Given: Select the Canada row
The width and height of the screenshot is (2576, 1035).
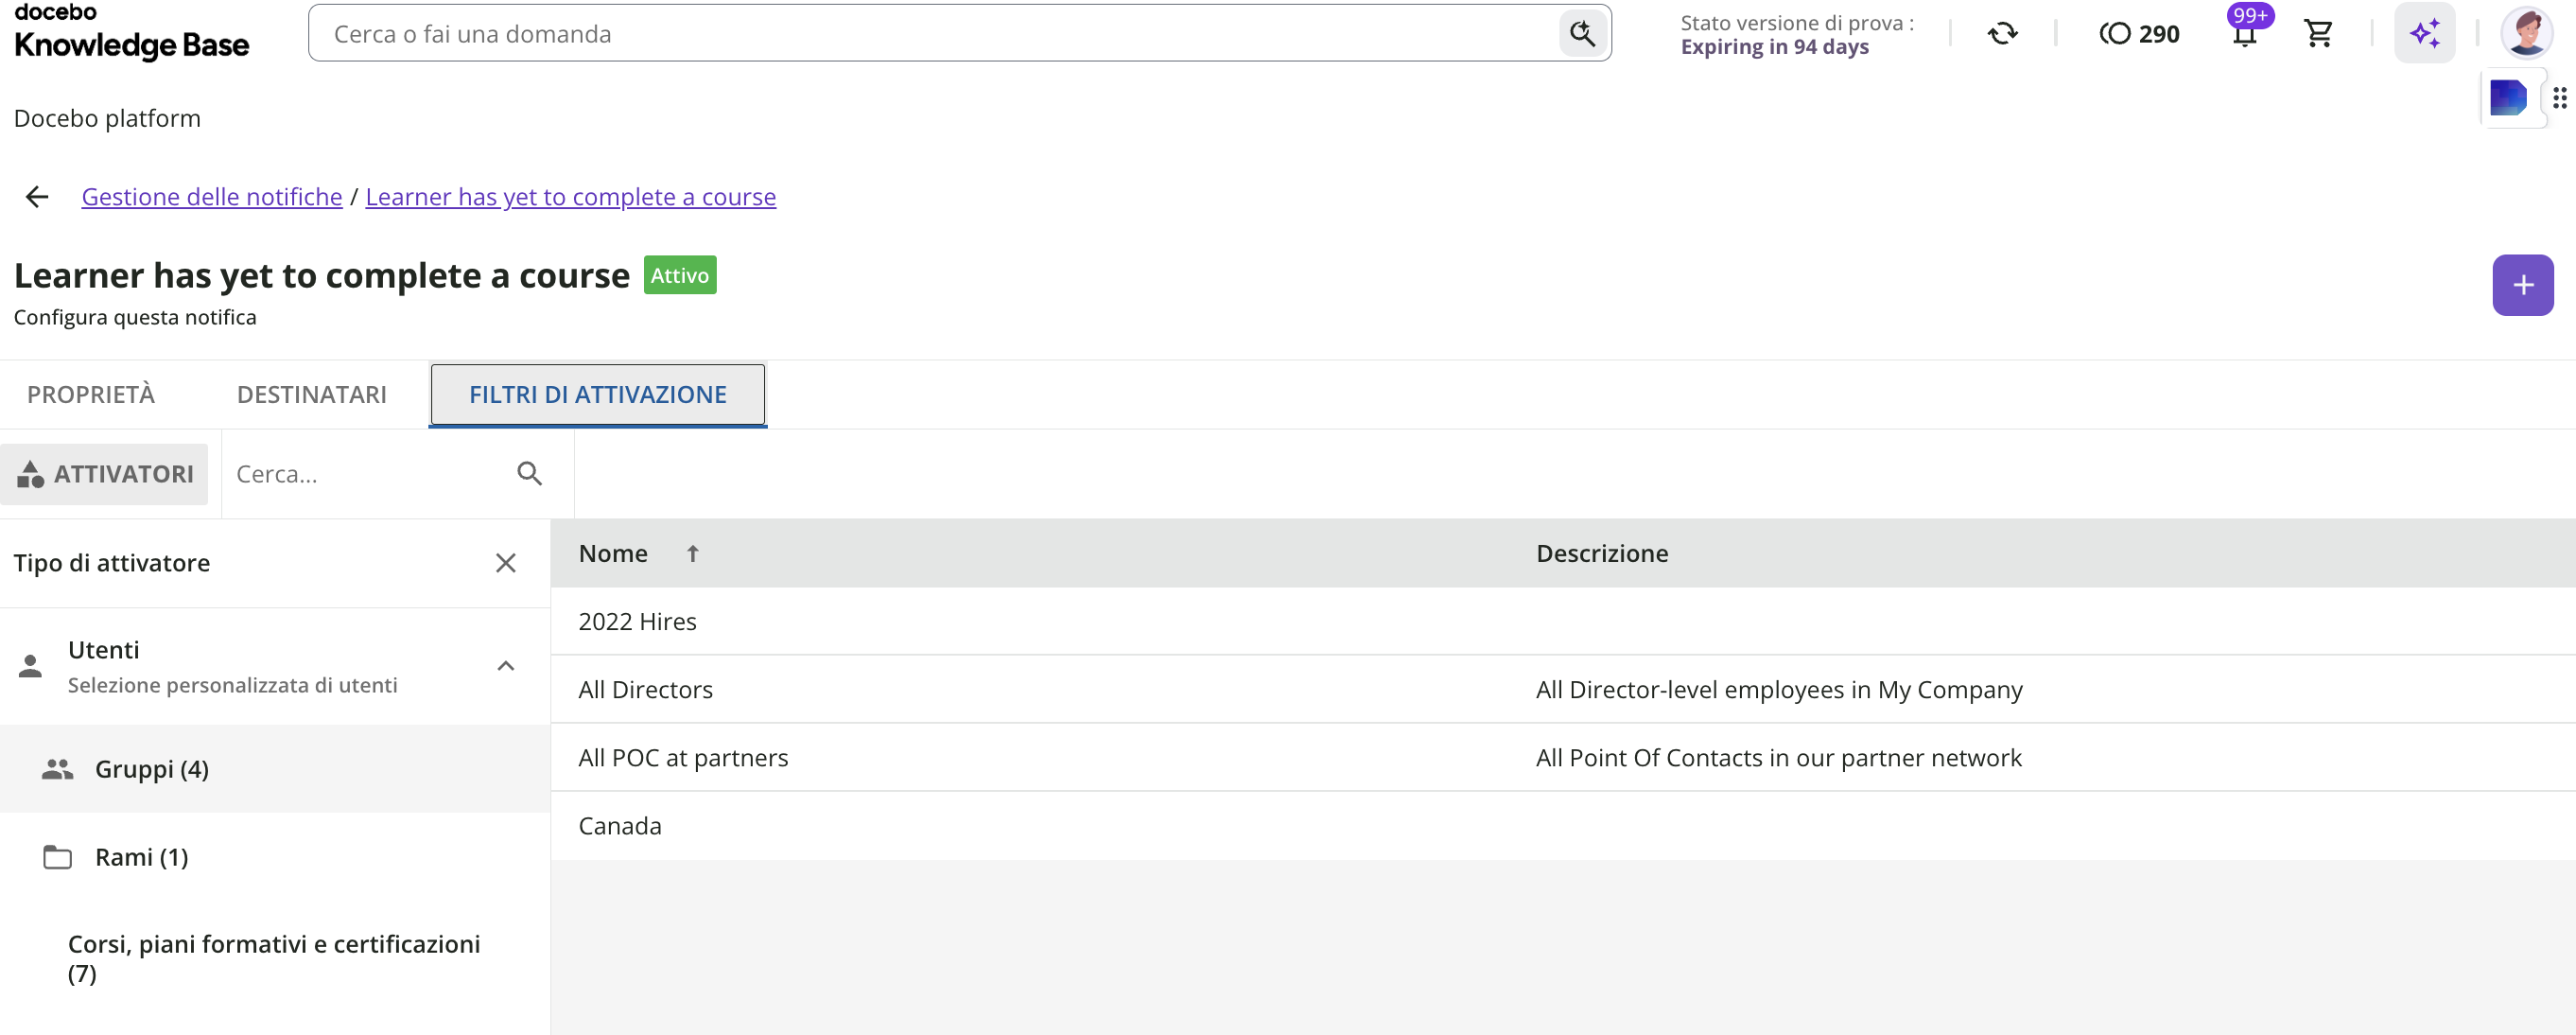Looking at the screenshot, I should 1563,826.
